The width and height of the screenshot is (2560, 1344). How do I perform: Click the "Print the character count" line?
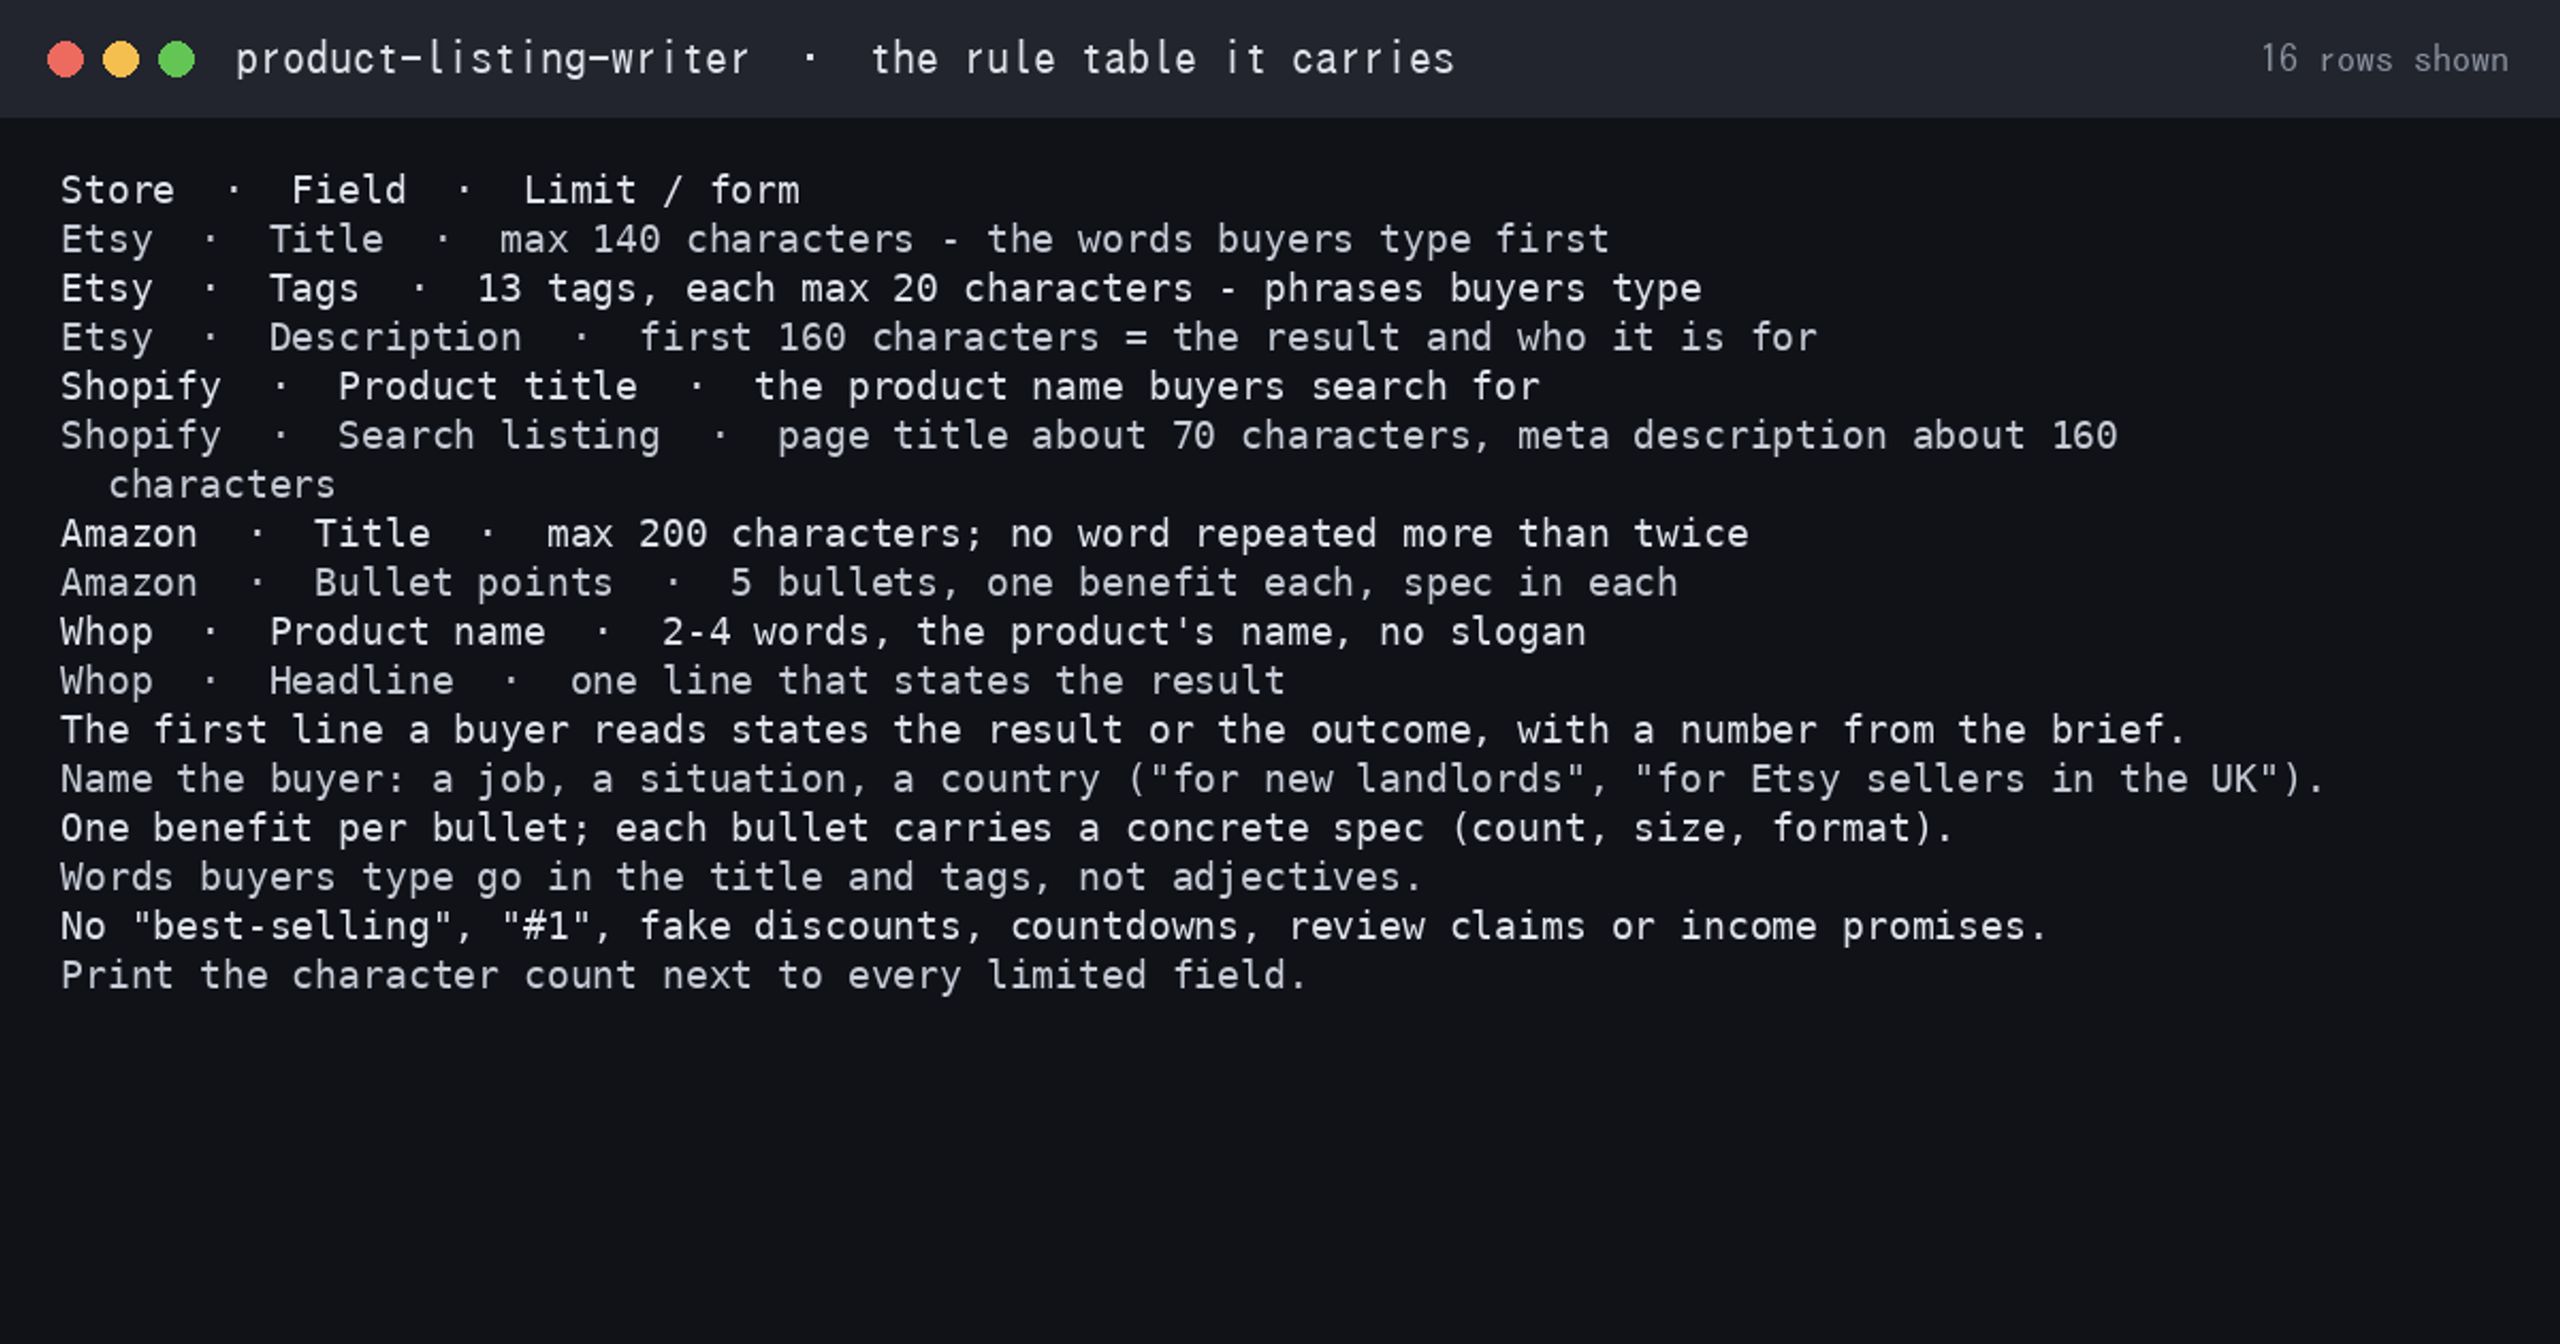pos(684,974)
